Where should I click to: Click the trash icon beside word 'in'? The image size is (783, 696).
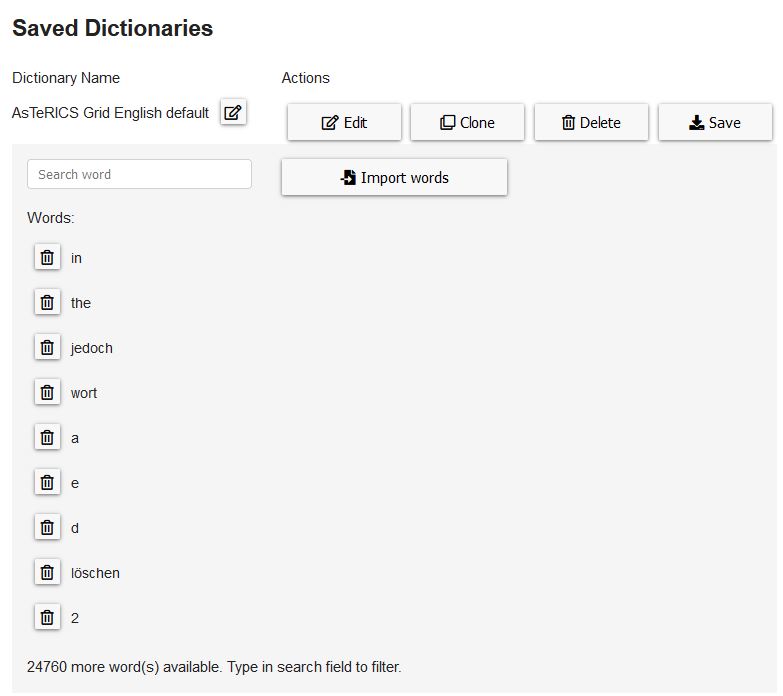(x=47, y=258)
